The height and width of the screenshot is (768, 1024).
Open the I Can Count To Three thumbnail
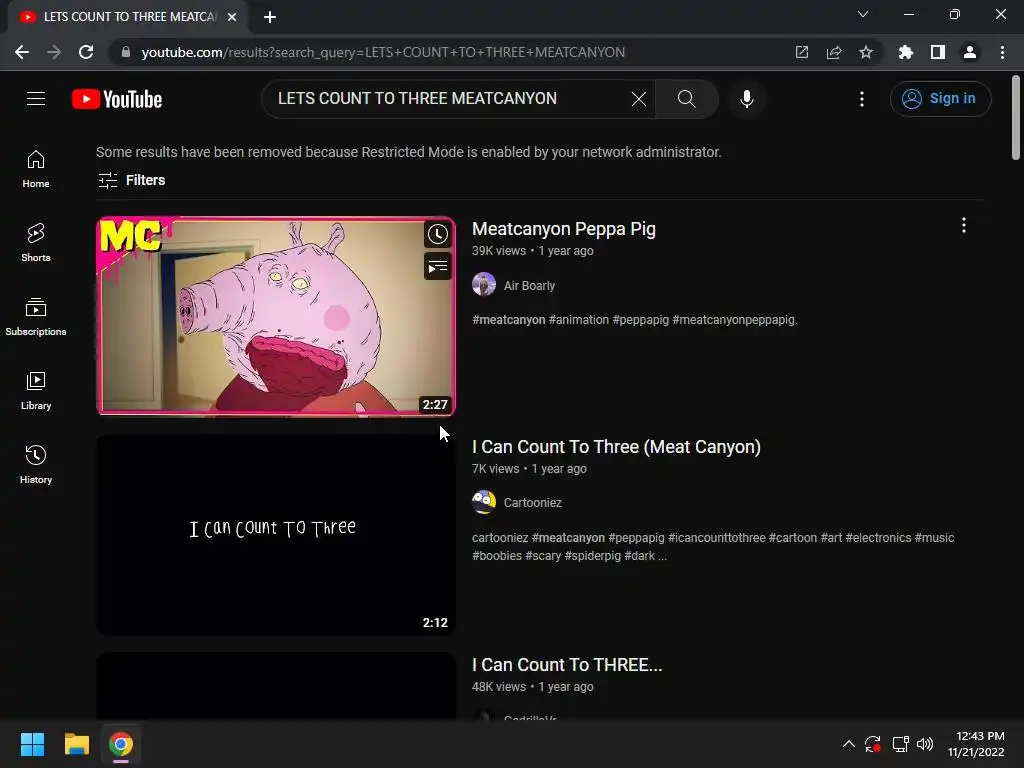tap(276, 535)
